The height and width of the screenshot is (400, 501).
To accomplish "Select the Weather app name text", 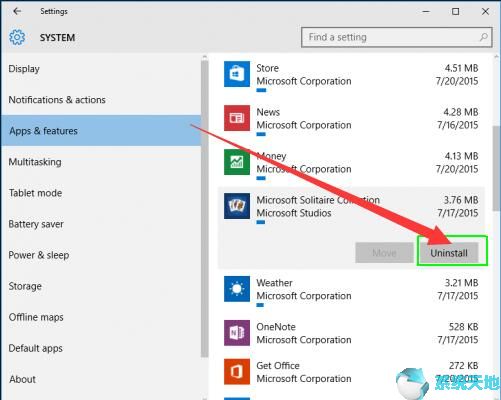I will 274,283.
